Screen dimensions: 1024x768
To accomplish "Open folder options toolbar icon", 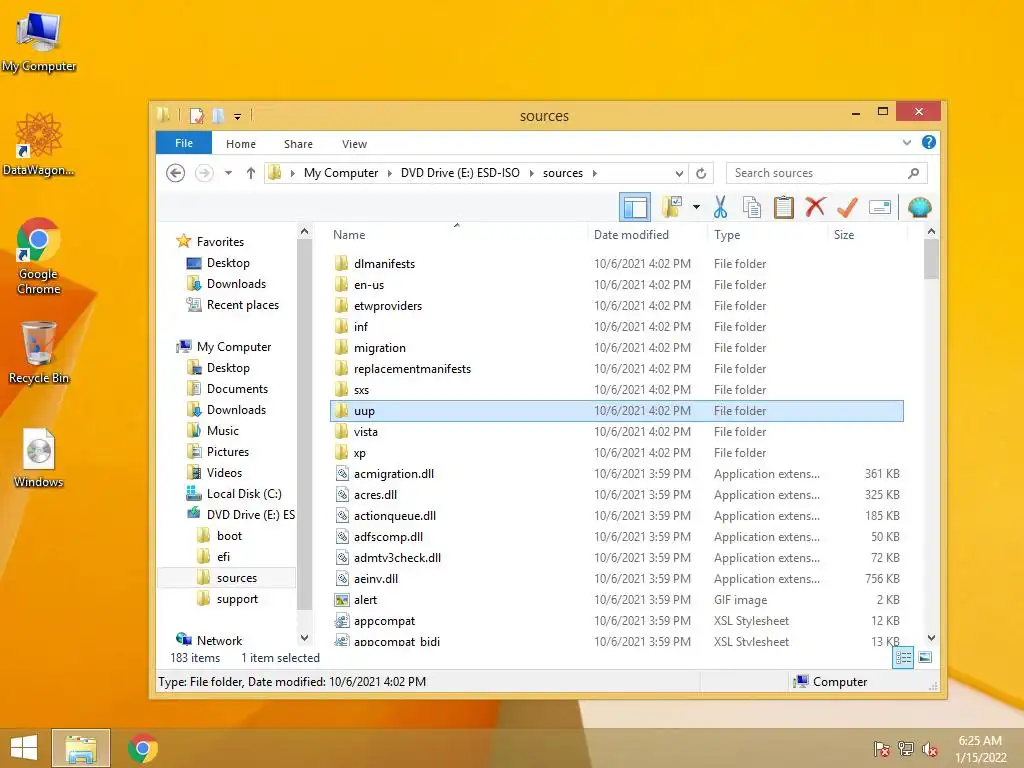I will coord(672,207).
